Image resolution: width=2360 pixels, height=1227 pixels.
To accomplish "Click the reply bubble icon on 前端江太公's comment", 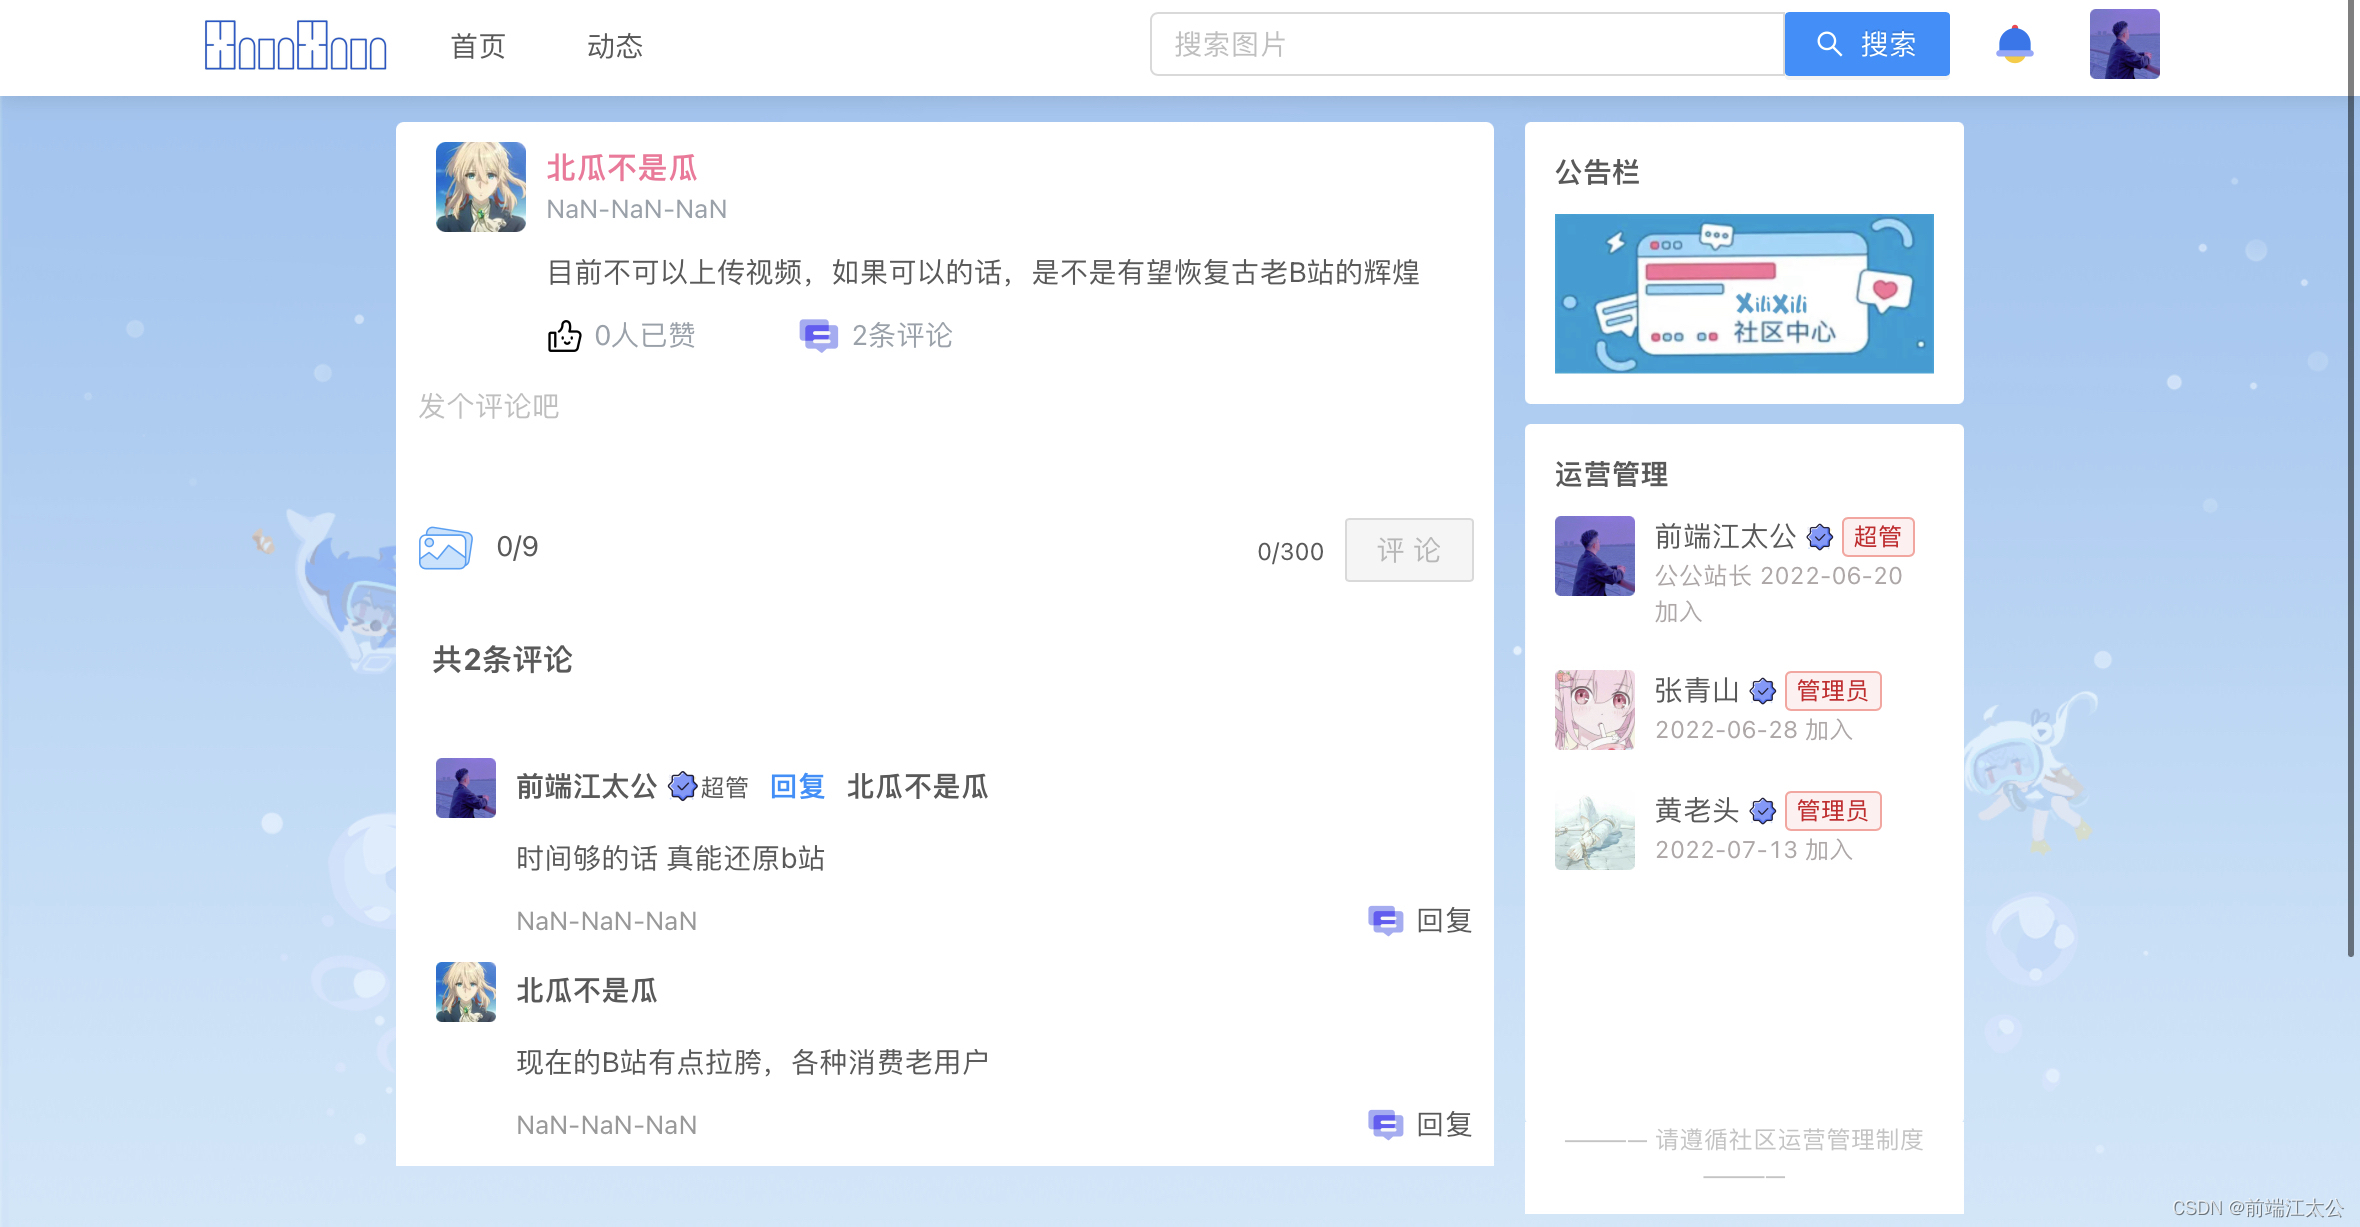I will [1385, 920].
